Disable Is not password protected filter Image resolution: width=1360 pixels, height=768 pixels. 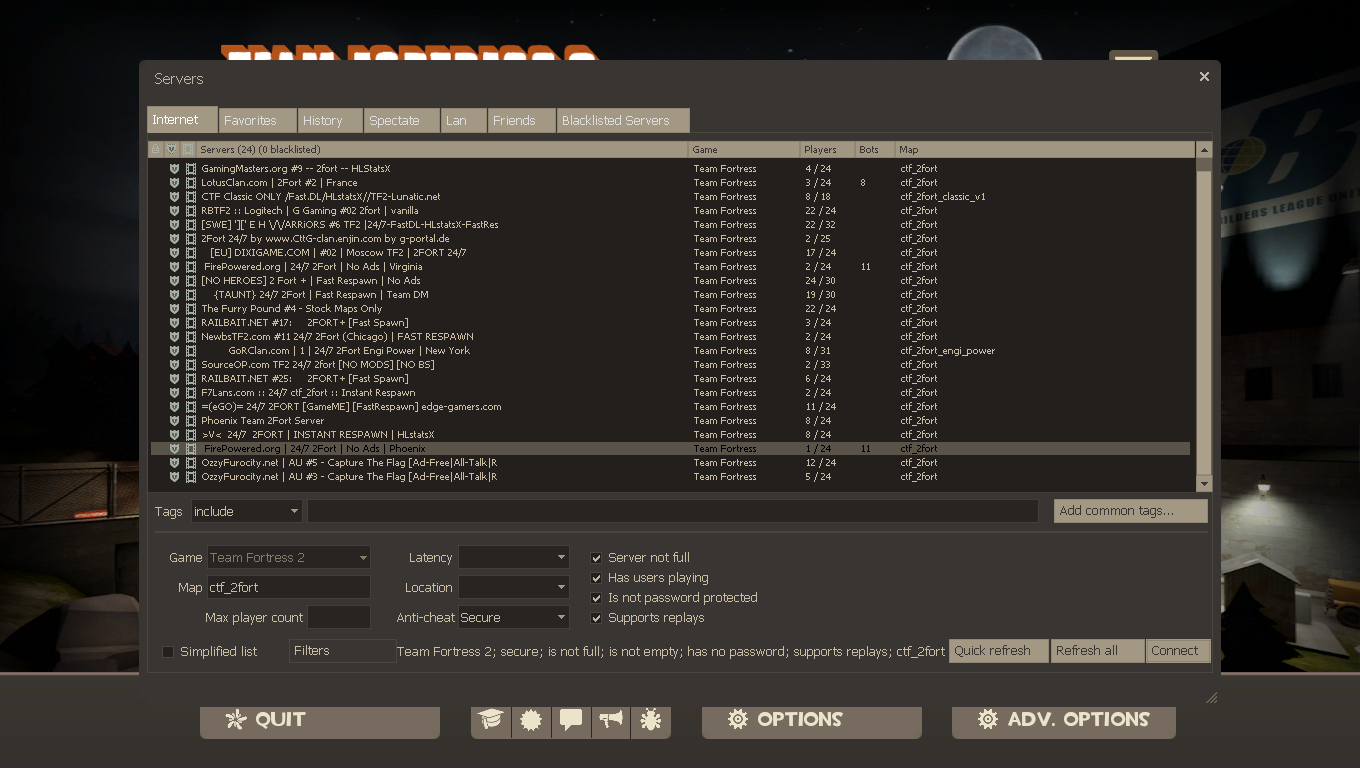pyautogui.click(x=596, y=598)
